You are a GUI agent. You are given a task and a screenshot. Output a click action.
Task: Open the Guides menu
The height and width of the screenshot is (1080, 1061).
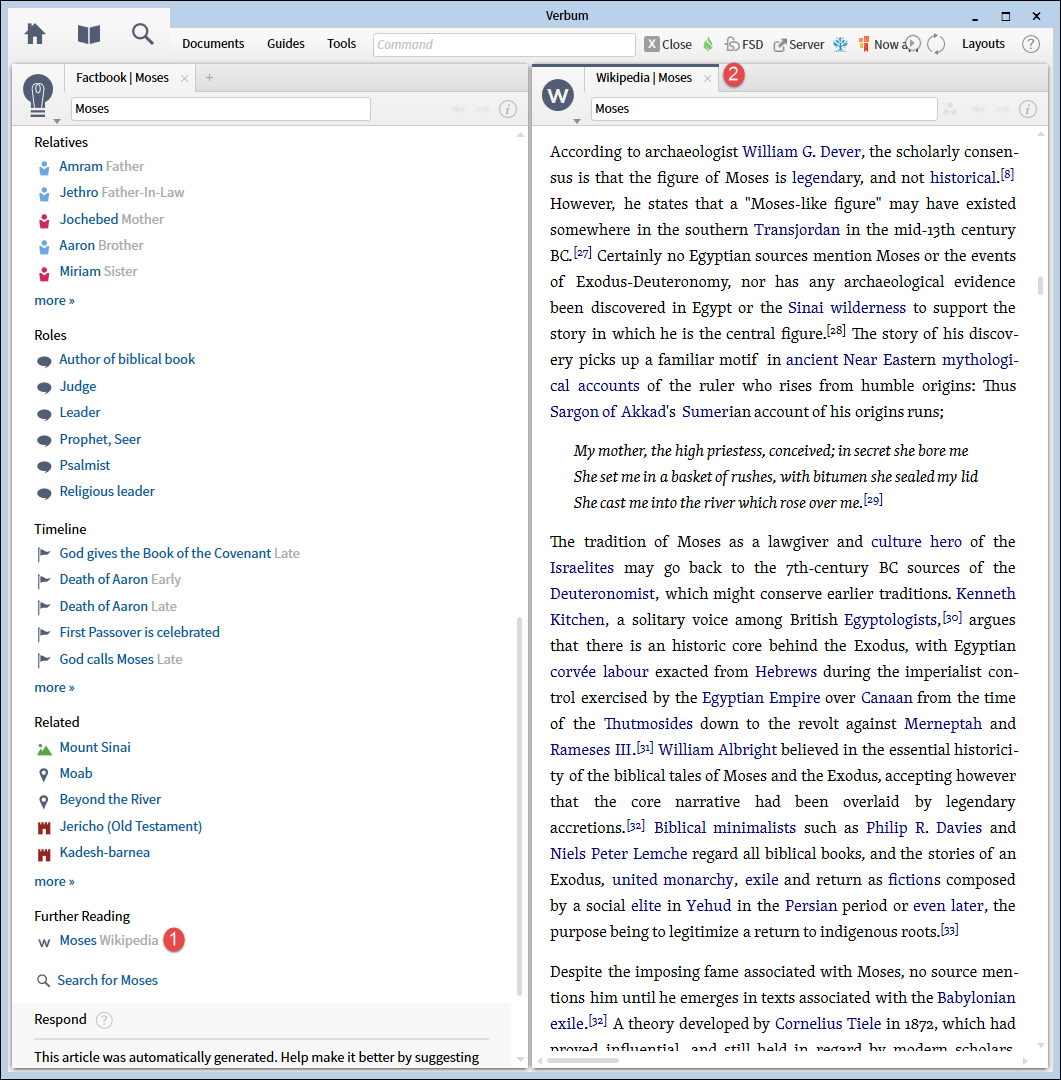286,43
